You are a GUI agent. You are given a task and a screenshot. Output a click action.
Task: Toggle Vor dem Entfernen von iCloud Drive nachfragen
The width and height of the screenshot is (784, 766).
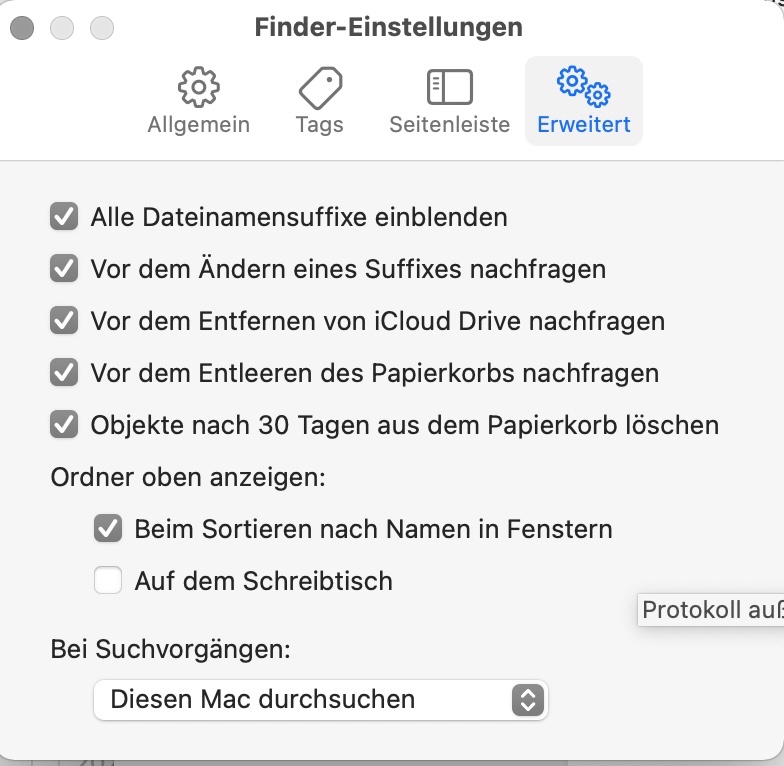pyautogui.click(x=64, y=320)
